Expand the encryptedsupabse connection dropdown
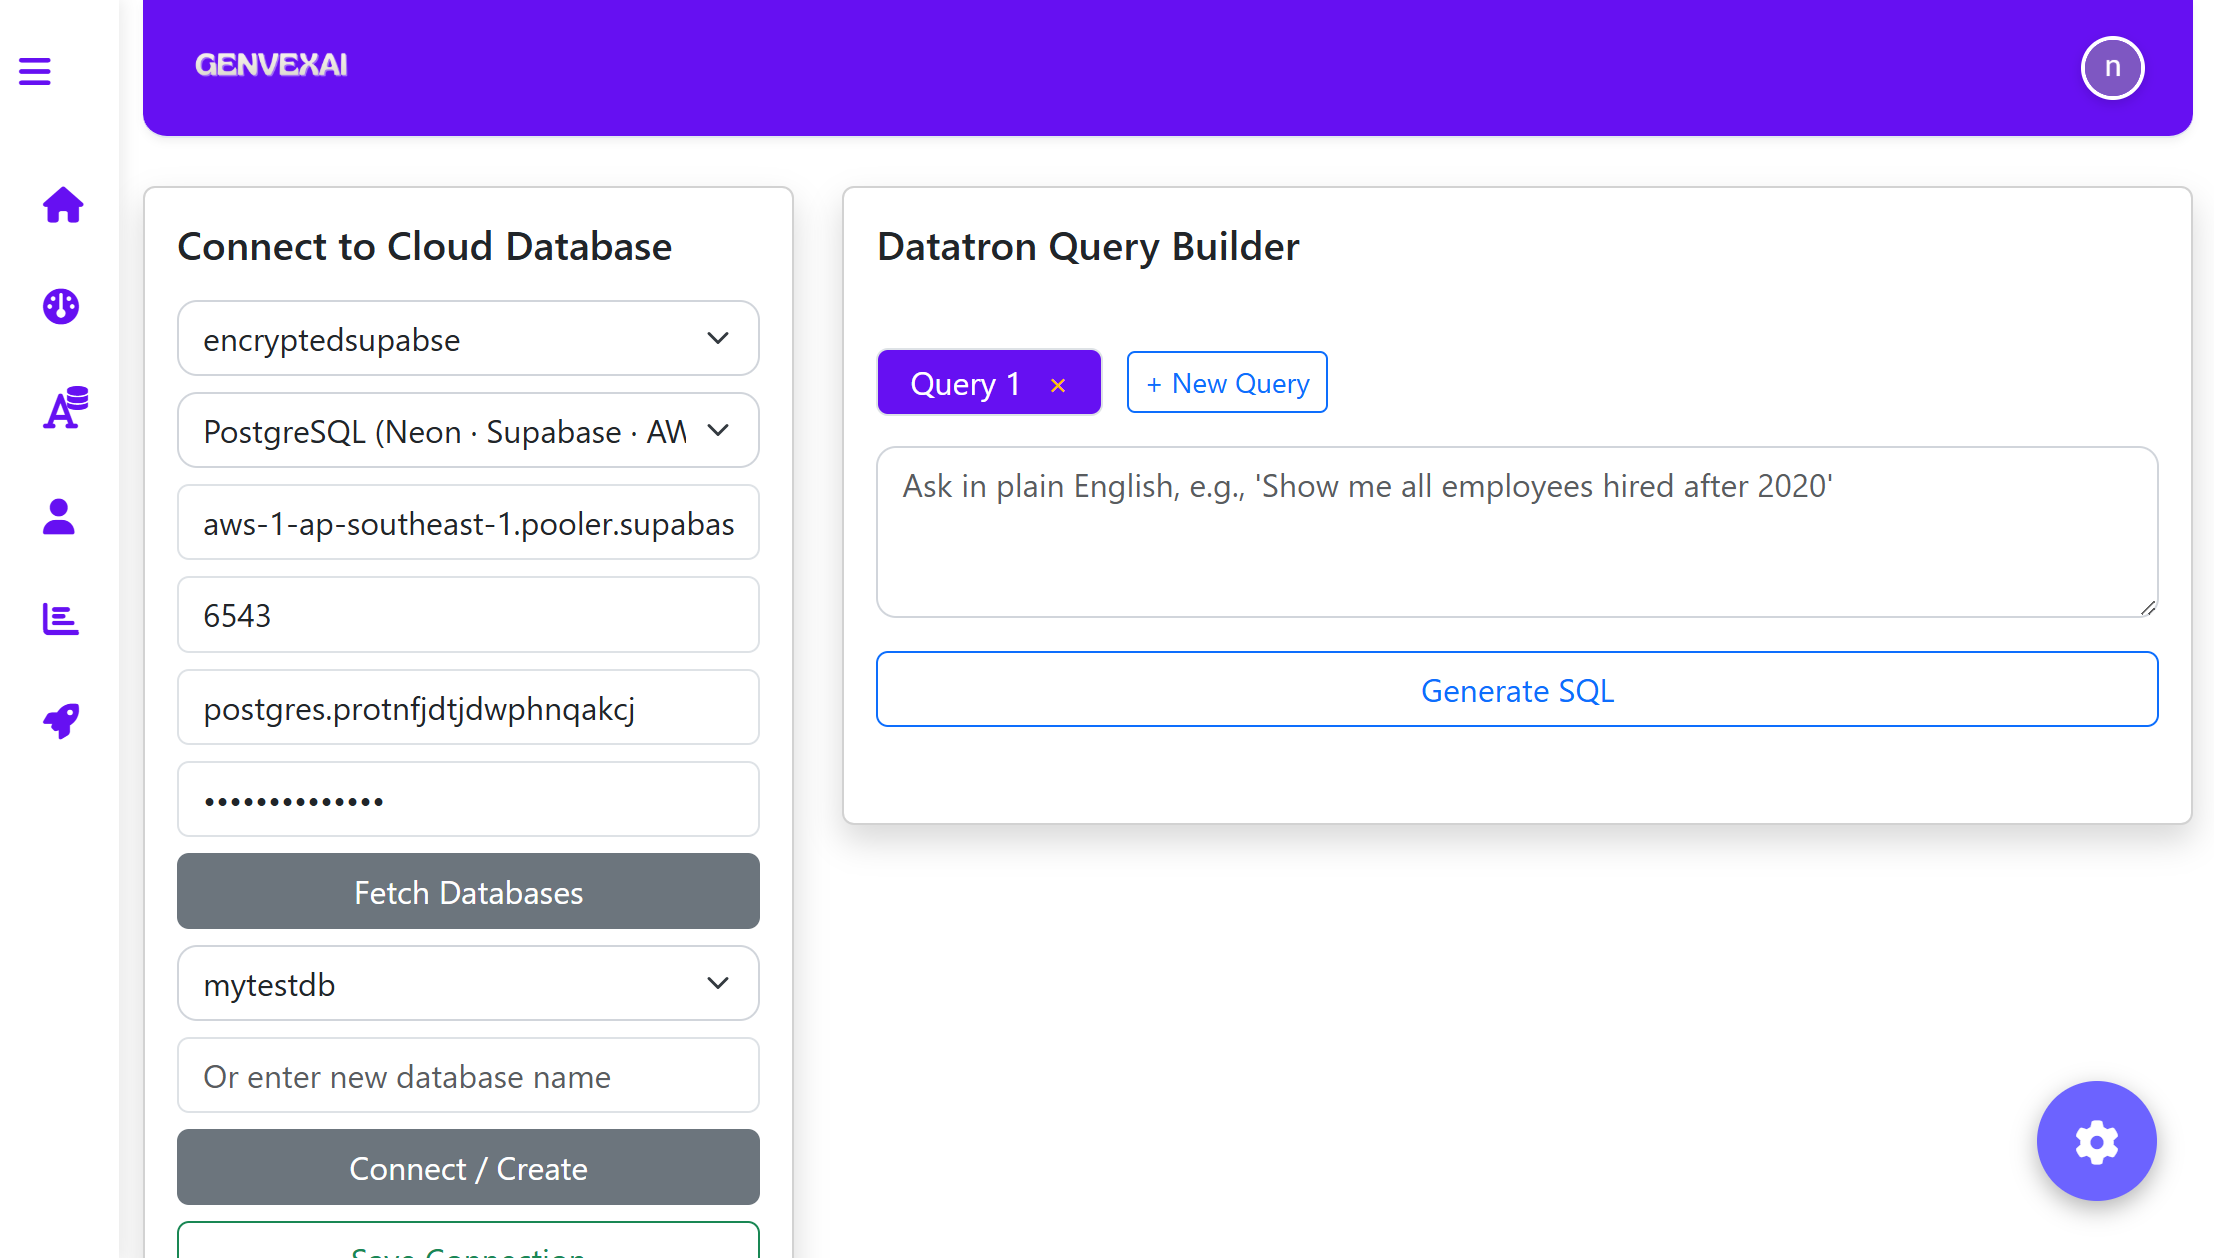Screen dimensions: 2214x1258 (x=468, y=339)
